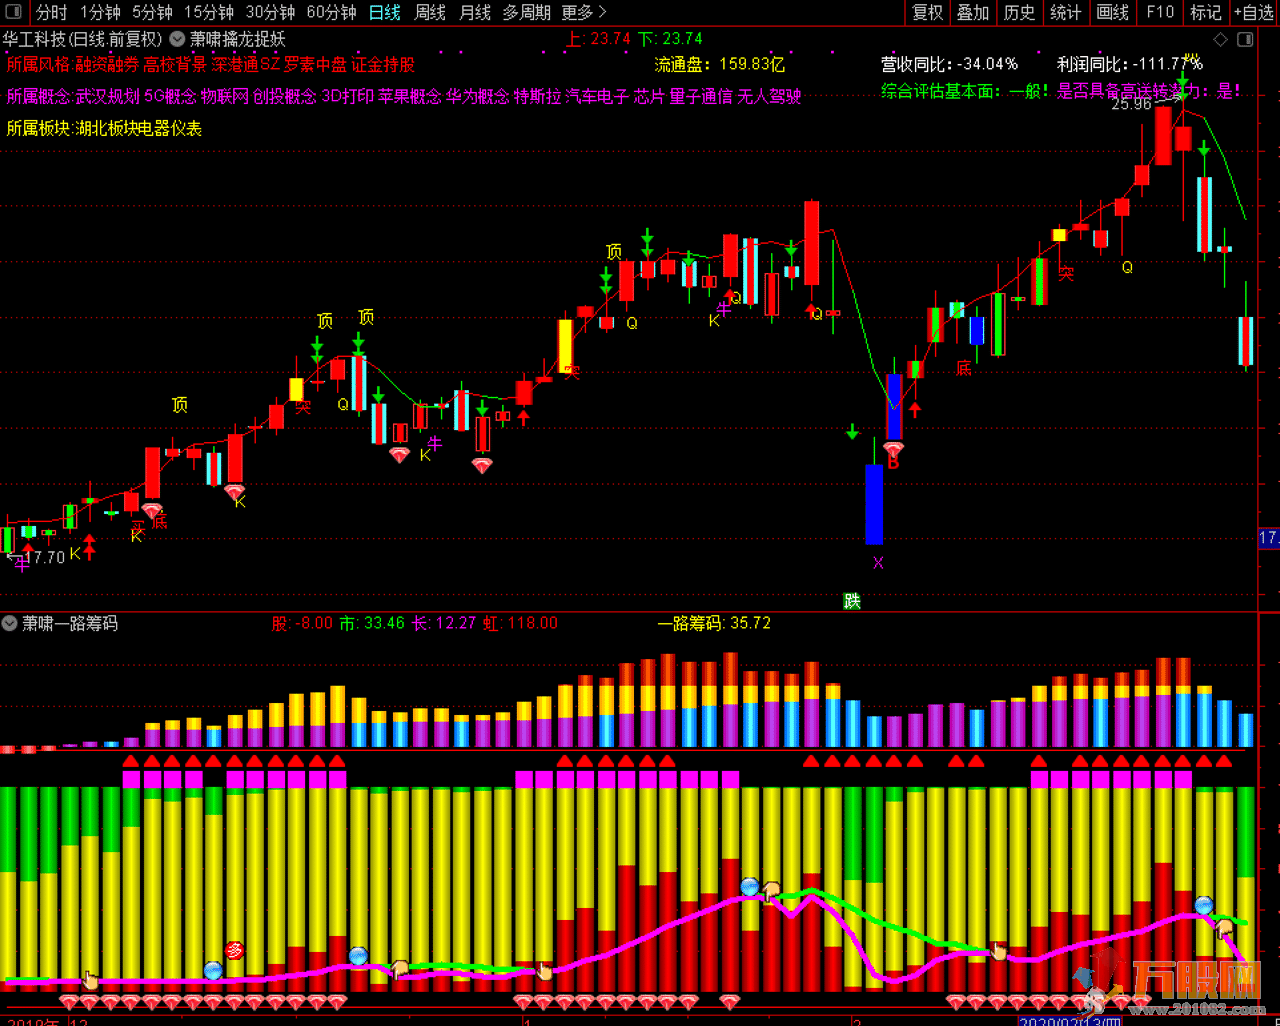Select the 60分钟 period tab
This screenshot has height=1026, width=1280.
pos(331,12)
